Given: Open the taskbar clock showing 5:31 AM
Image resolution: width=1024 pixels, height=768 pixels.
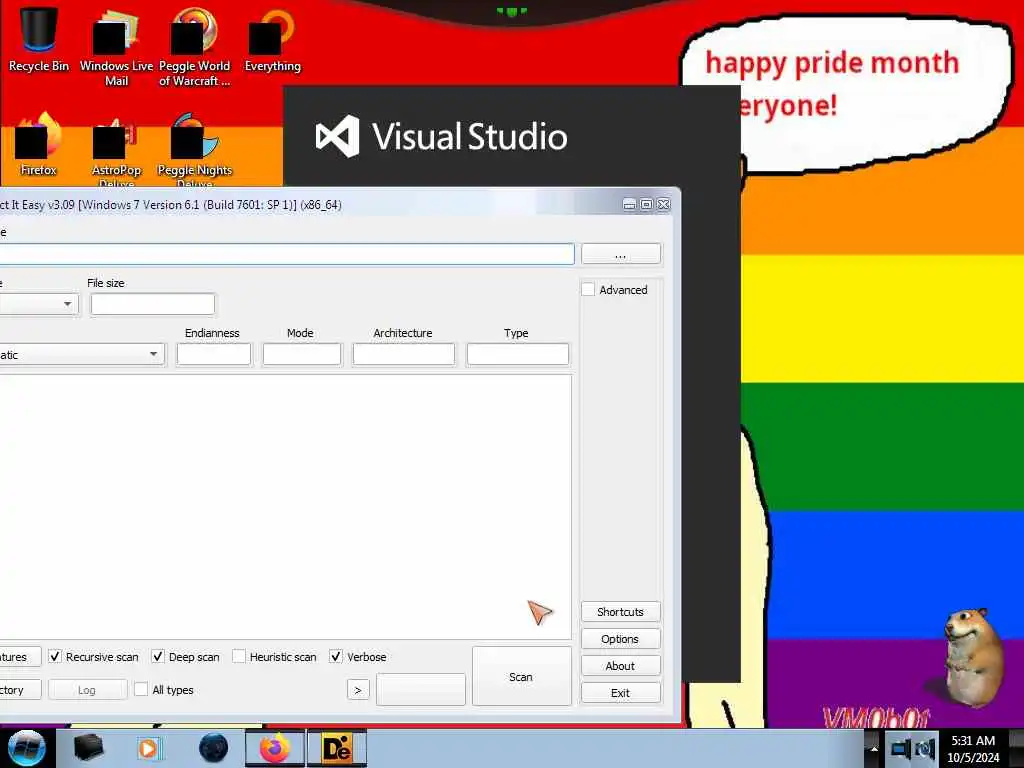Looking at the screenshot, I should [973, 749].
